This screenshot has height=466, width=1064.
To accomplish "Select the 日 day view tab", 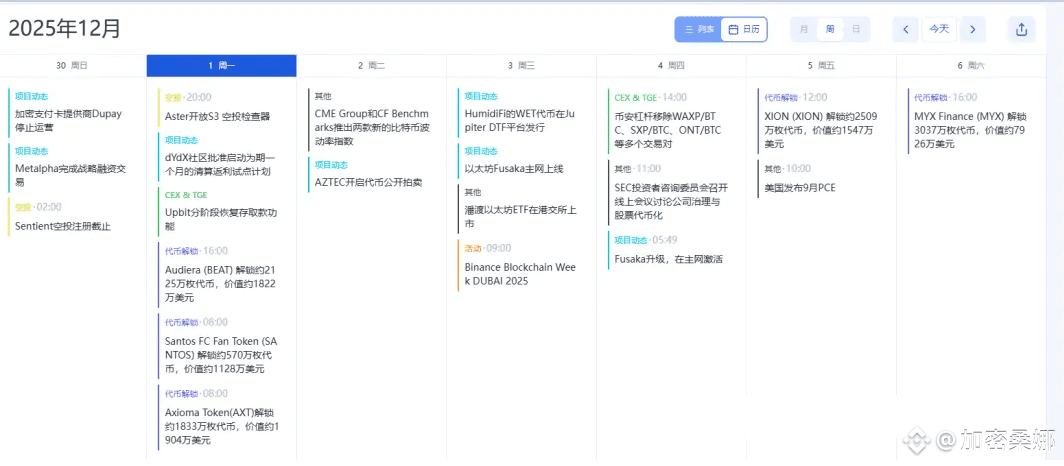I will coord(856,29).
